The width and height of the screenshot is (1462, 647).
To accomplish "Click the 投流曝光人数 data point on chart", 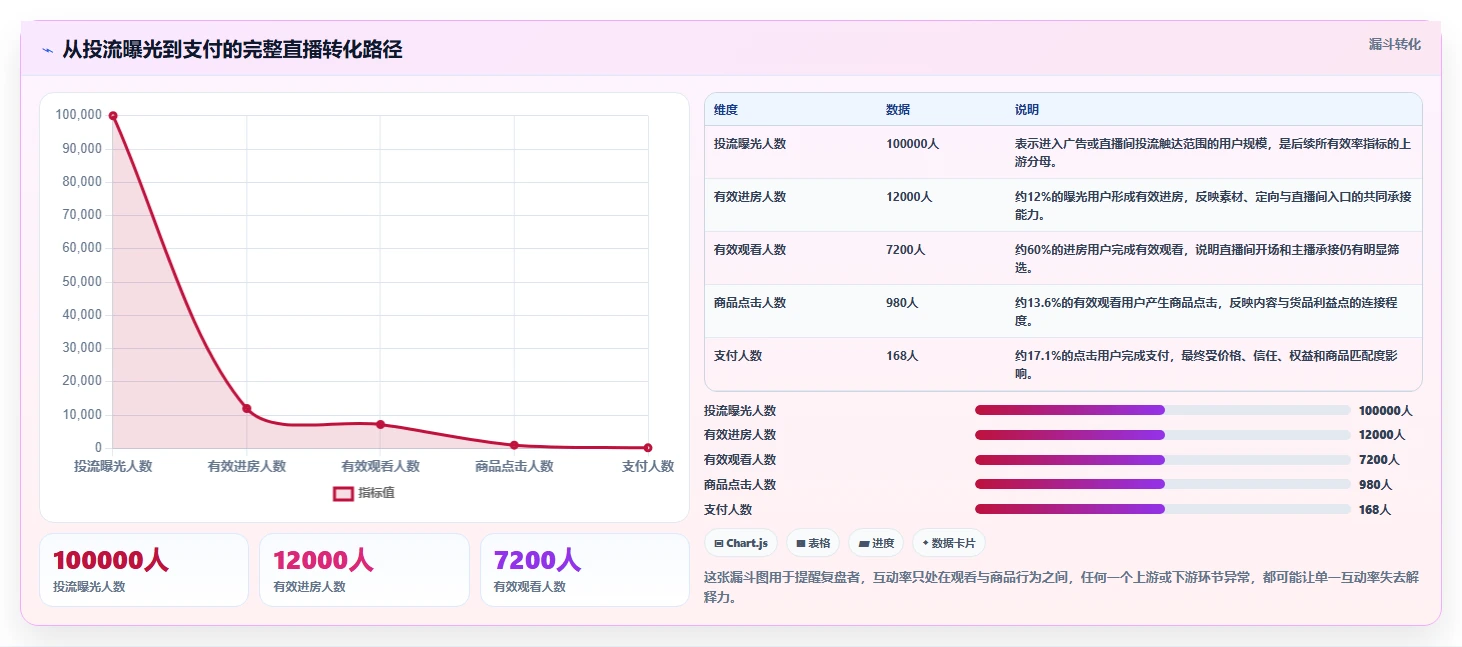I will point(113,116).
